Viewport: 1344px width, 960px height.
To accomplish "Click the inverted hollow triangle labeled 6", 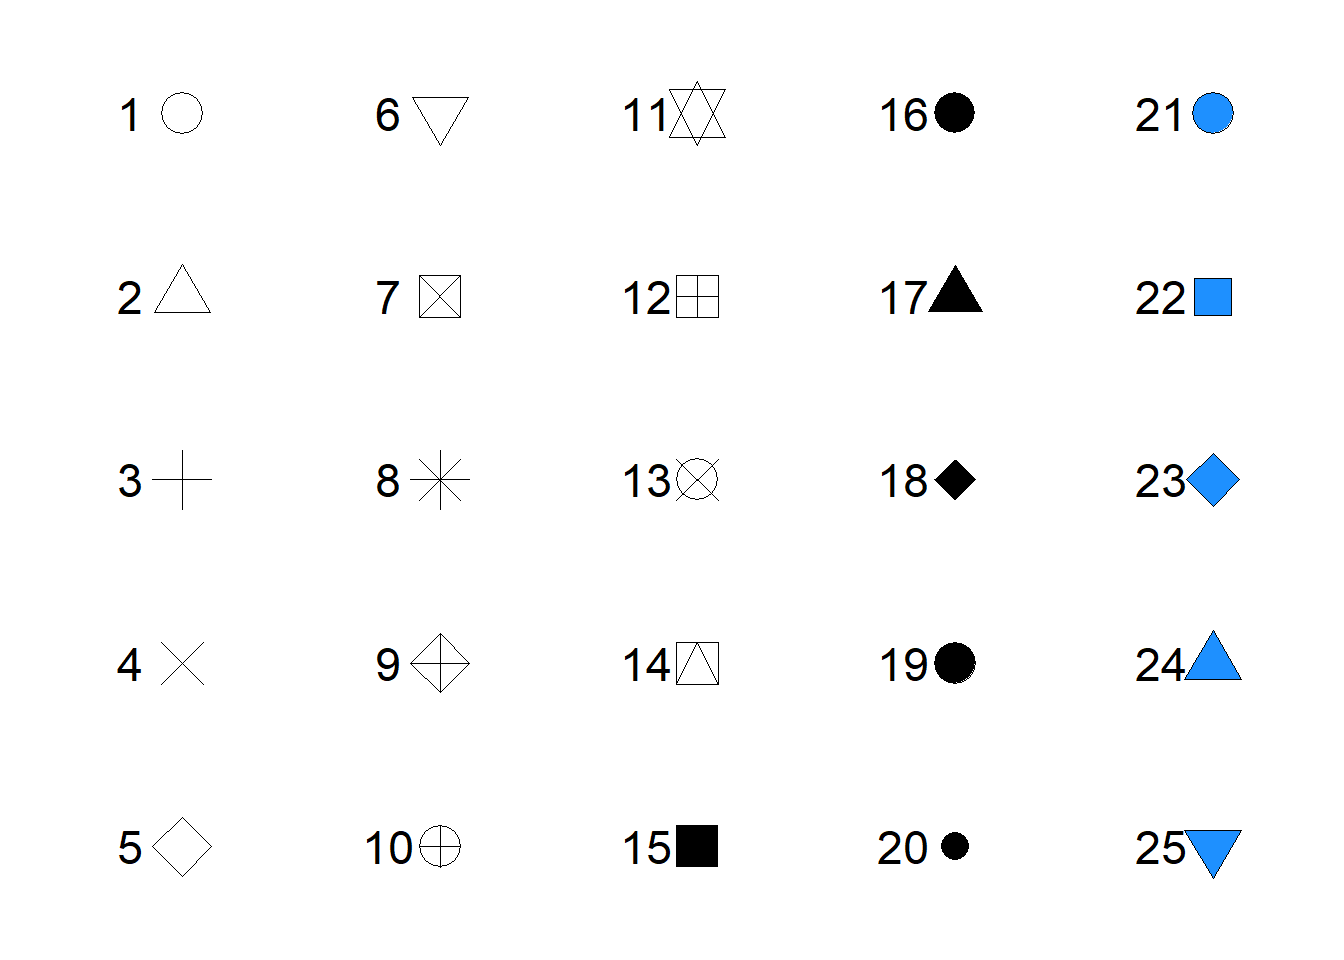I will 440,120.
